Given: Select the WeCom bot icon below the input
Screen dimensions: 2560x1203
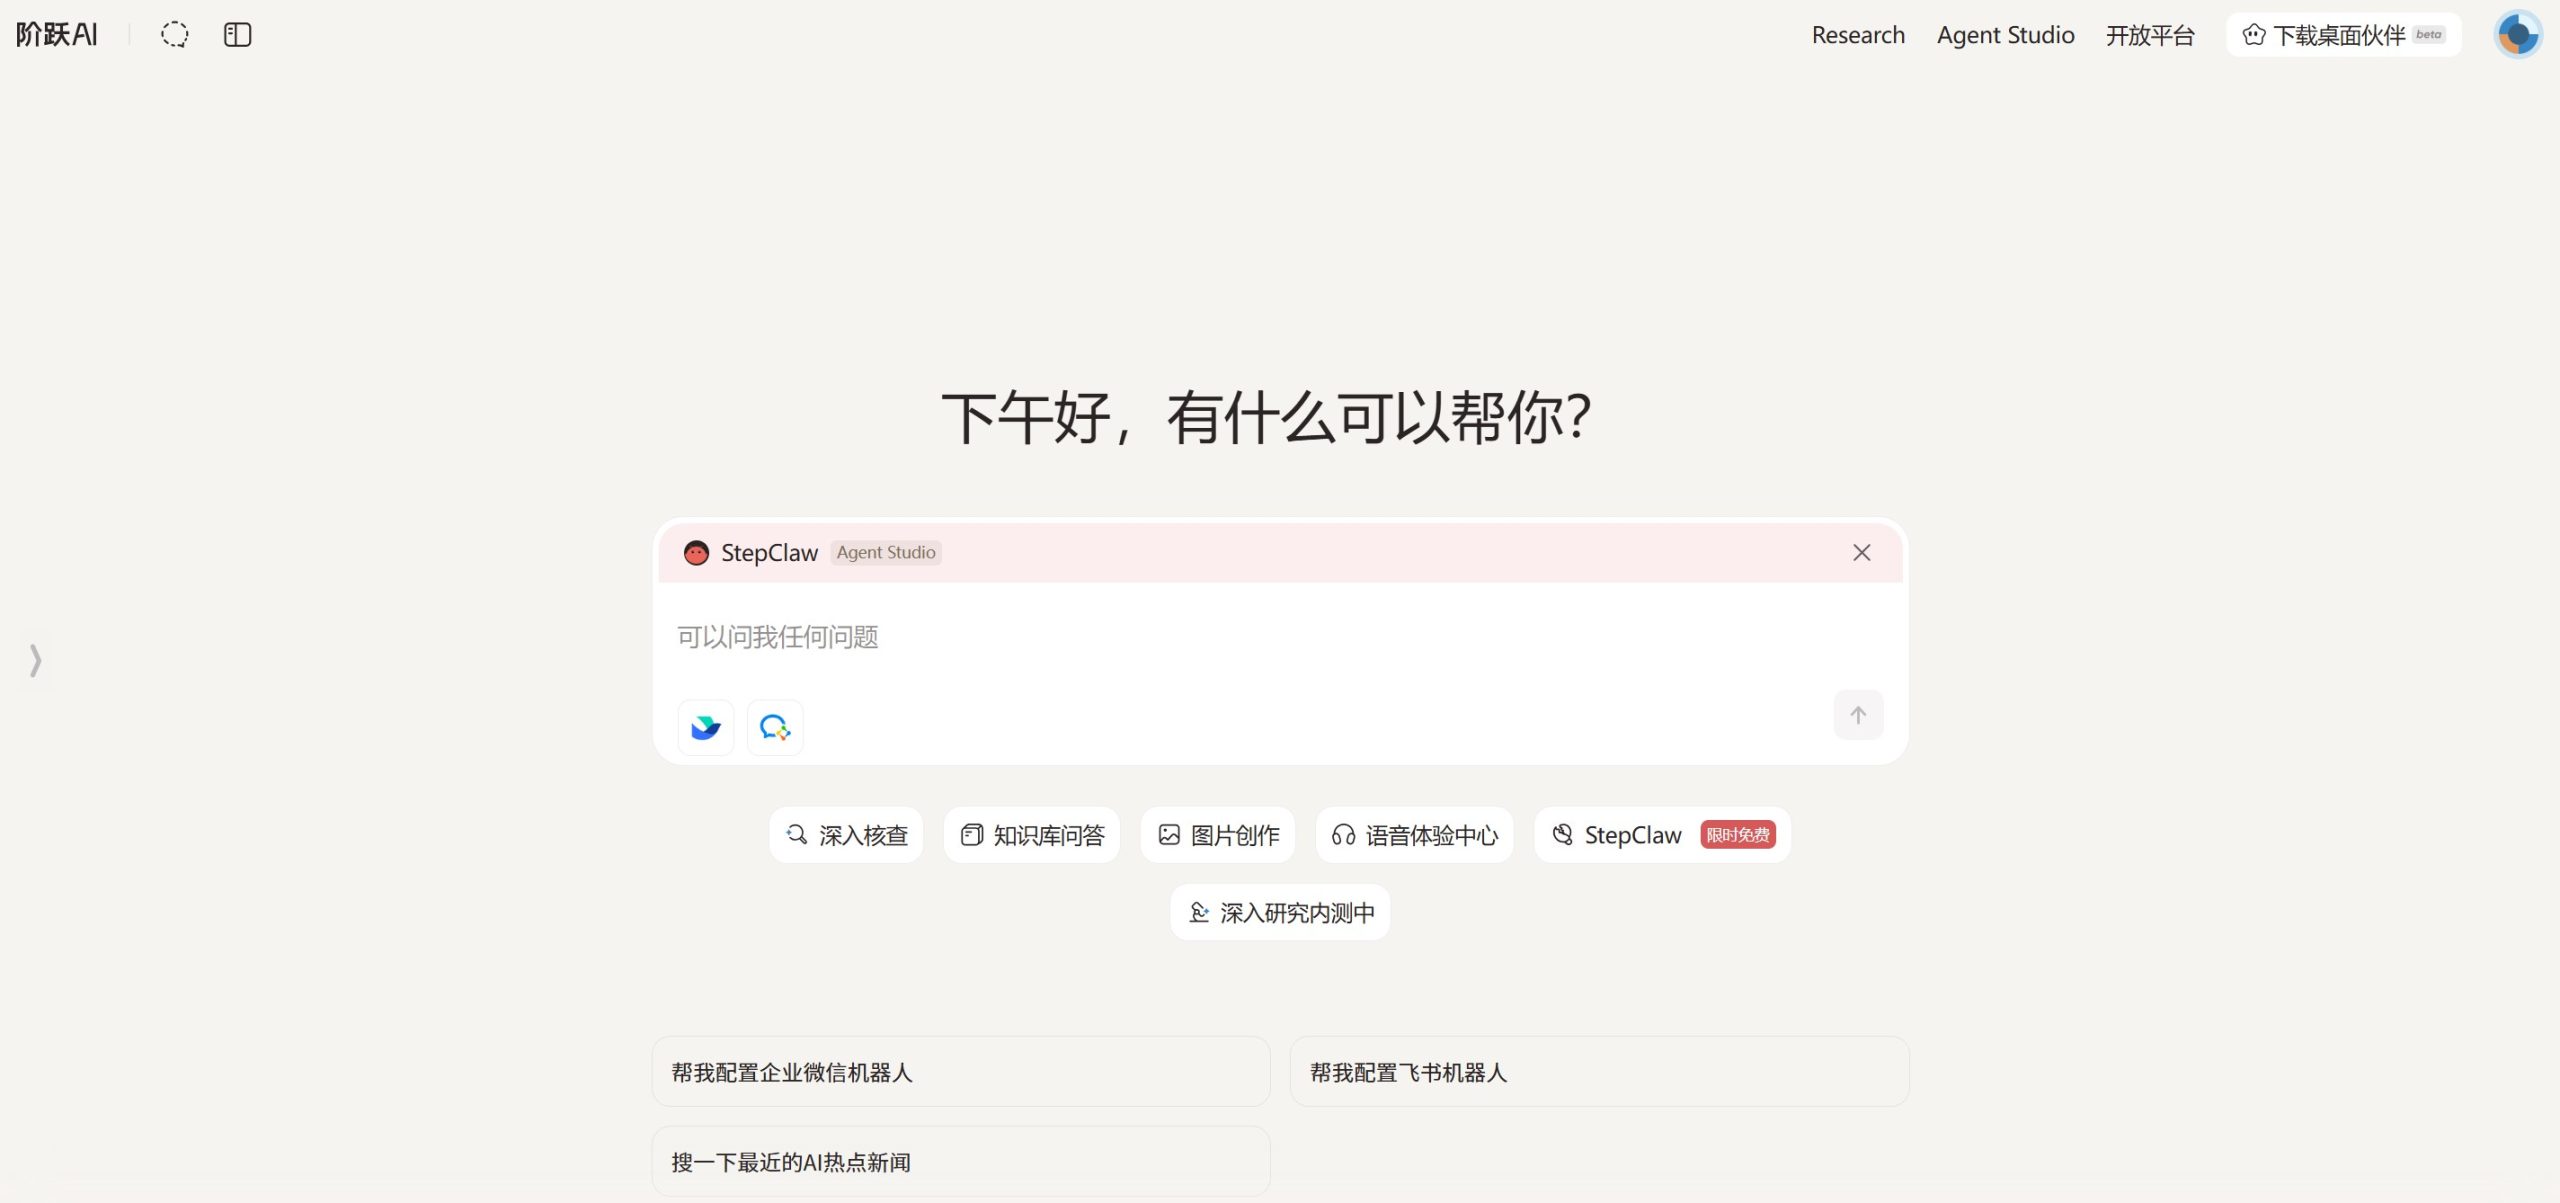Looking at the screenshot, I should pos(775,727).
